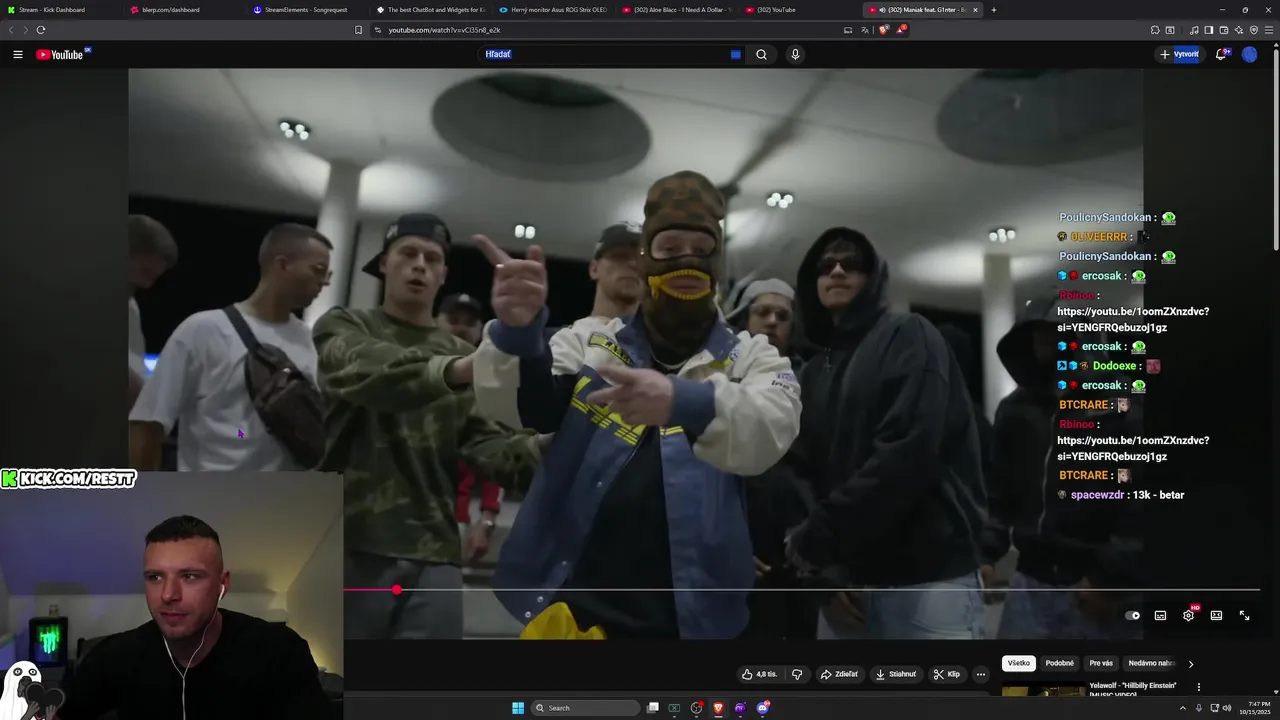This screenshot has width=1280, height=720.
Task: Open the Discord taskbar icon
Action: pyautogui.click(x=762, y=708)
